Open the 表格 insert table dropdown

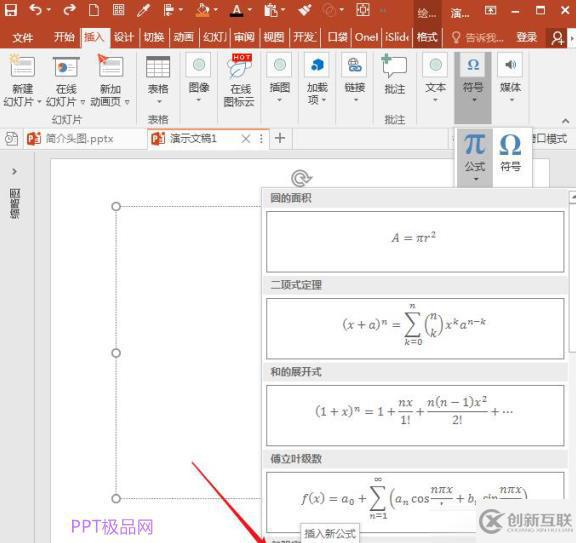point(158,79)
